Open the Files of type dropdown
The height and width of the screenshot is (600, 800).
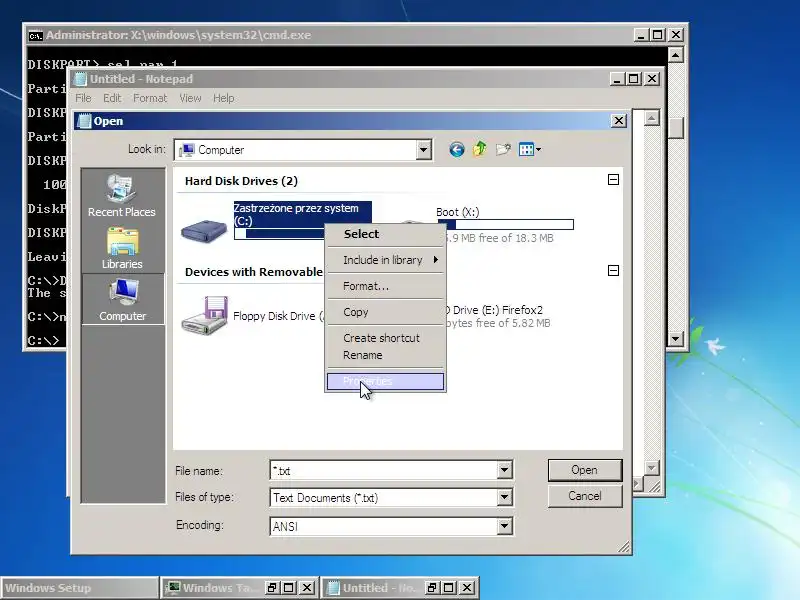pyautogui.click(x=504, y=497)
